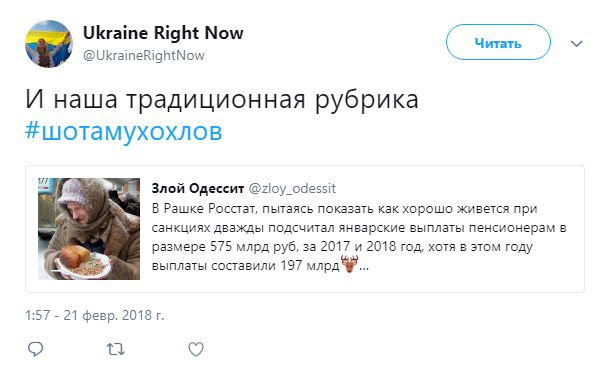Viewport: 612px width, 367px height.
Task: Click the retweet arrows icon
Action: pos(116,349)
